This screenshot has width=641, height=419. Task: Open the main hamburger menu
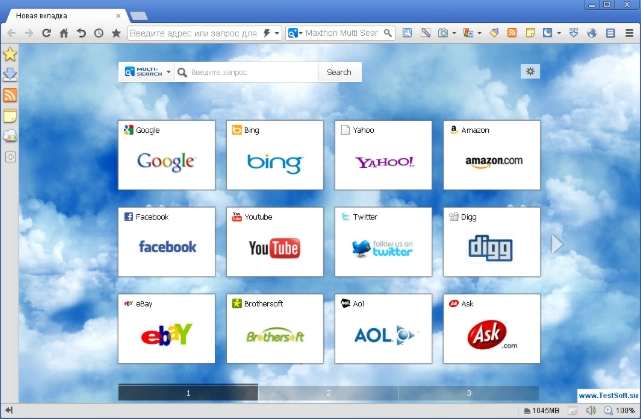[630, 33]
